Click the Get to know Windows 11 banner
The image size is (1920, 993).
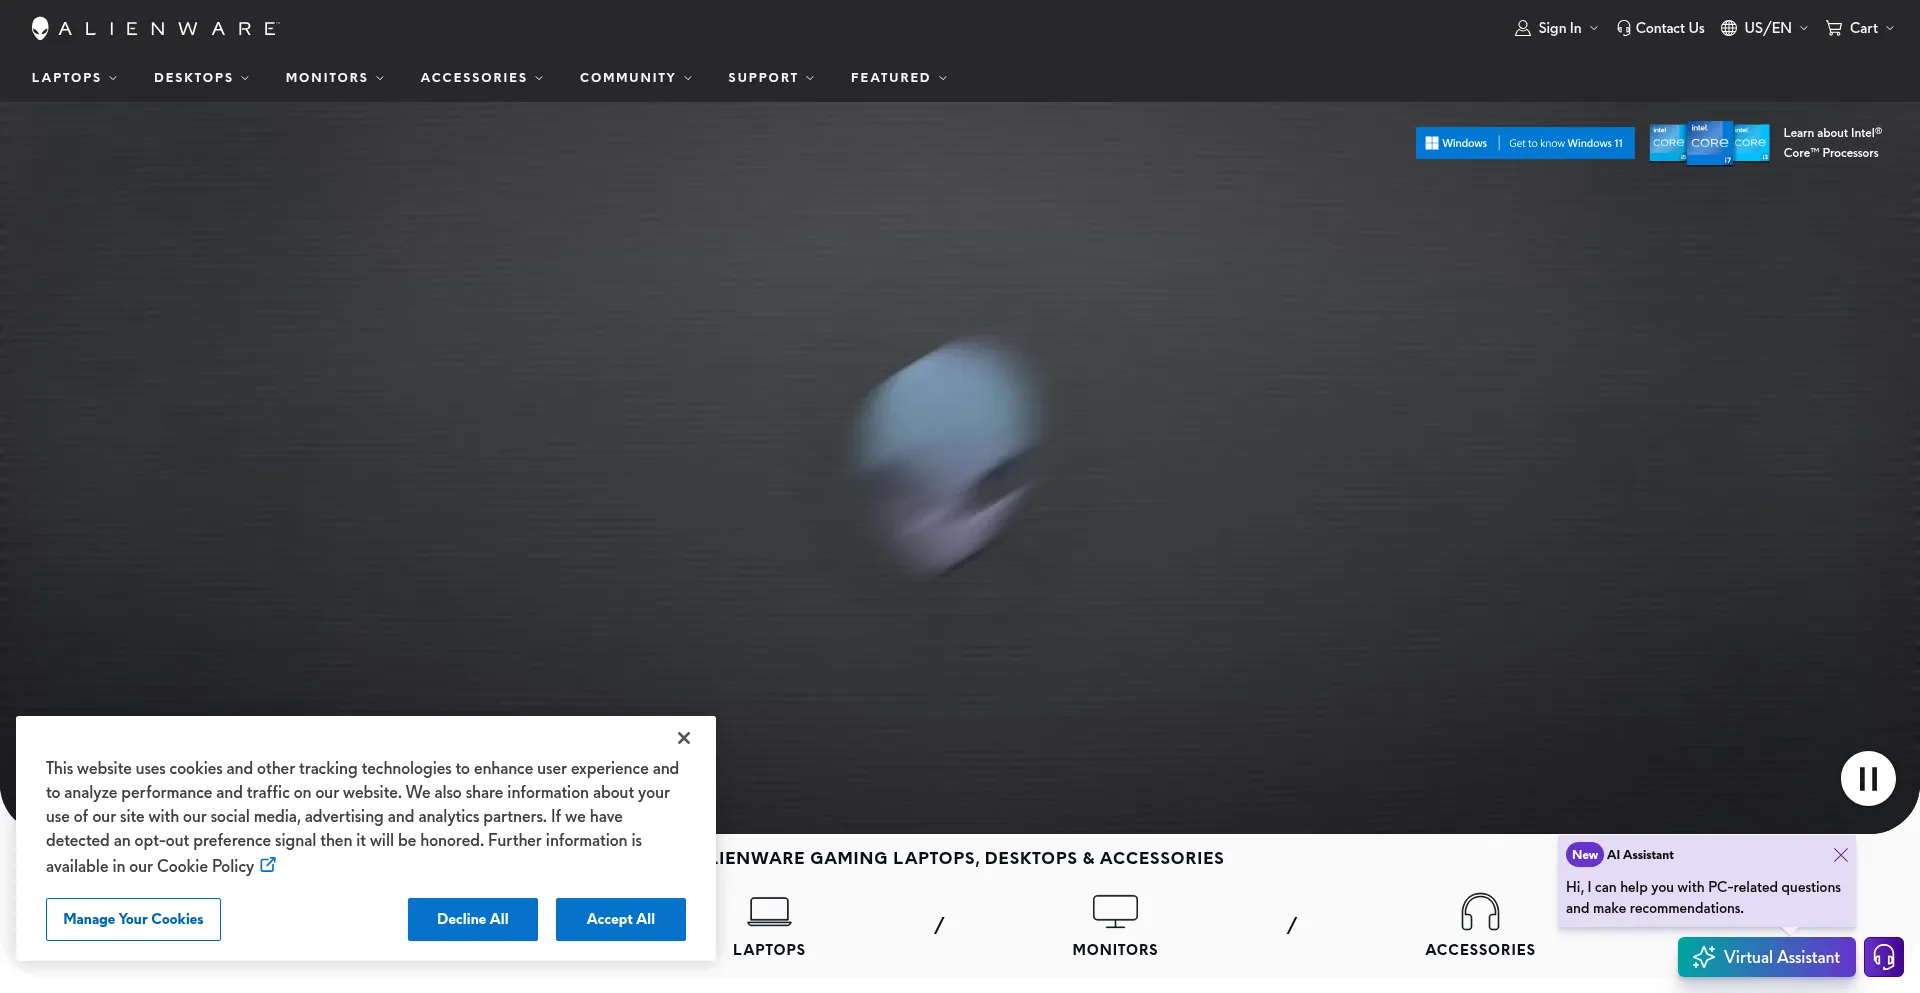tap(1525, 143)
